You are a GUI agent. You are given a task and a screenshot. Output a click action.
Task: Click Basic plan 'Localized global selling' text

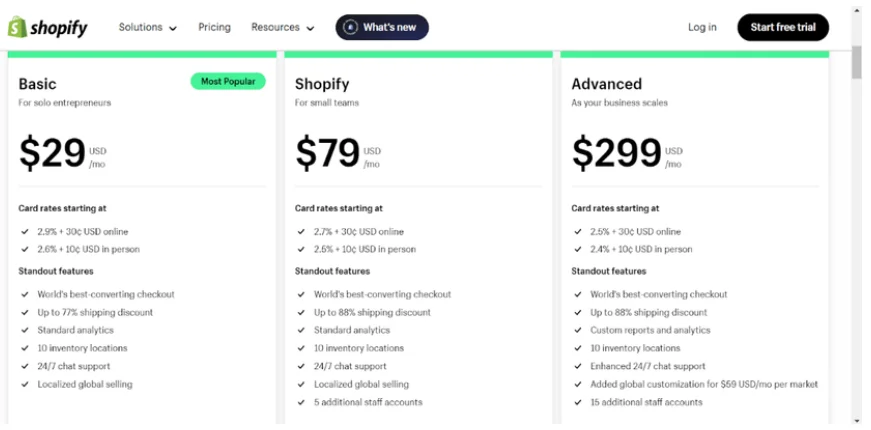pos(85,384)
